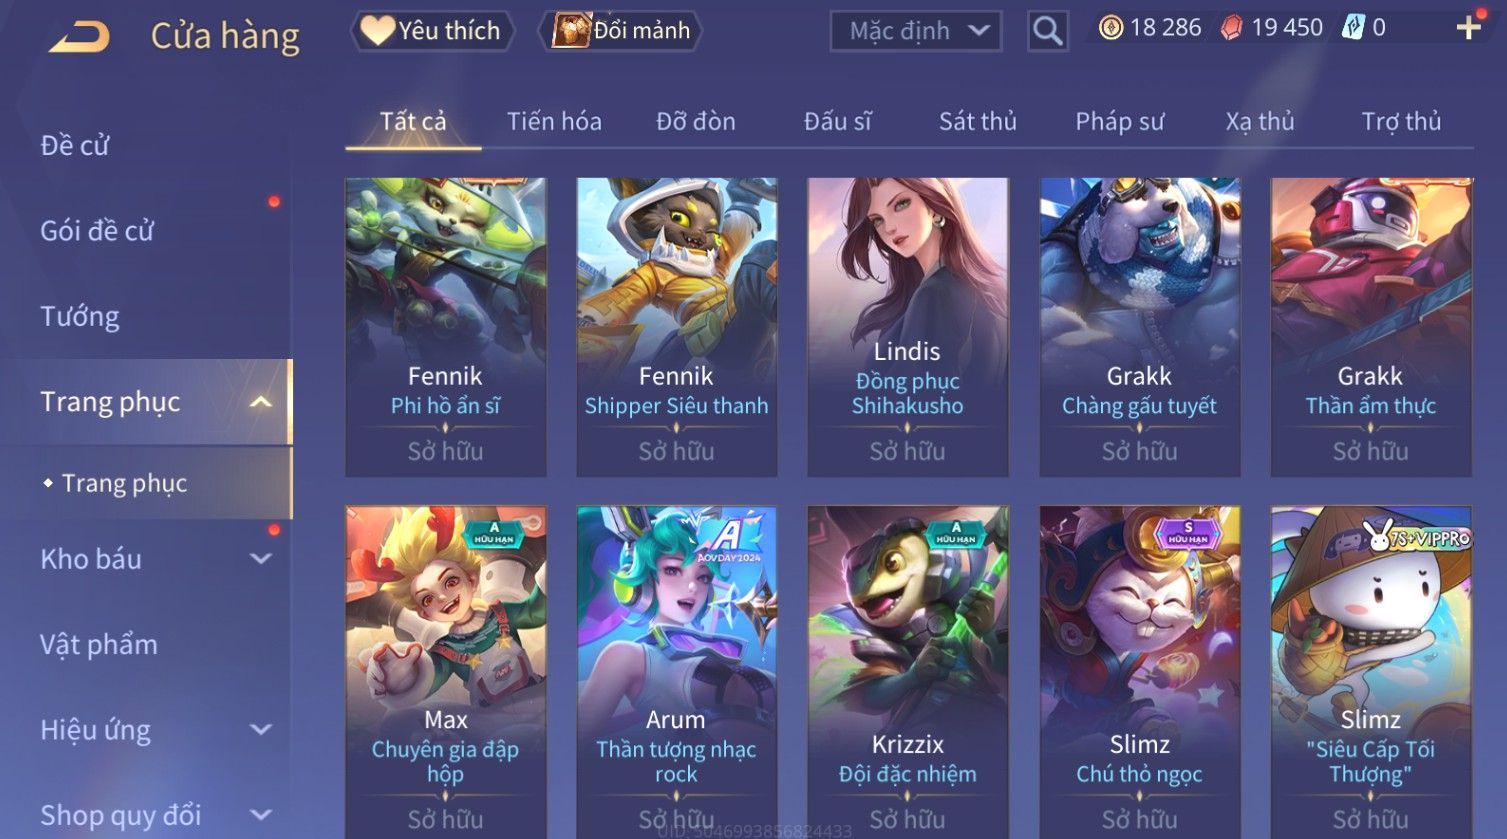Select the Arum Thần tượng nhạc rock card
The height and width of the screenshot is (839, 1507).
pos(676,672)
